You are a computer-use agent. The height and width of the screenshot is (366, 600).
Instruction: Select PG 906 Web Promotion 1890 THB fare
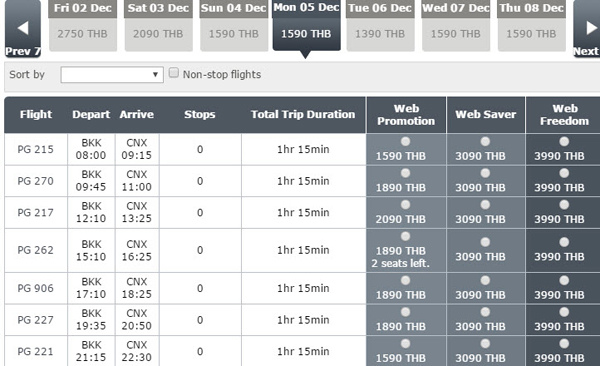406,281
